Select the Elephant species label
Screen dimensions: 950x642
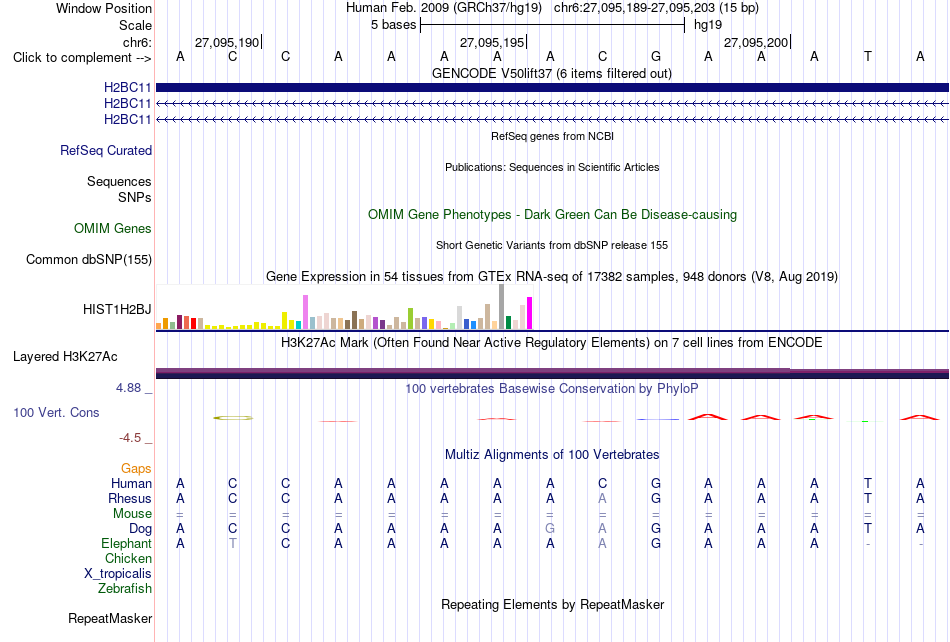tap(126, 543)
